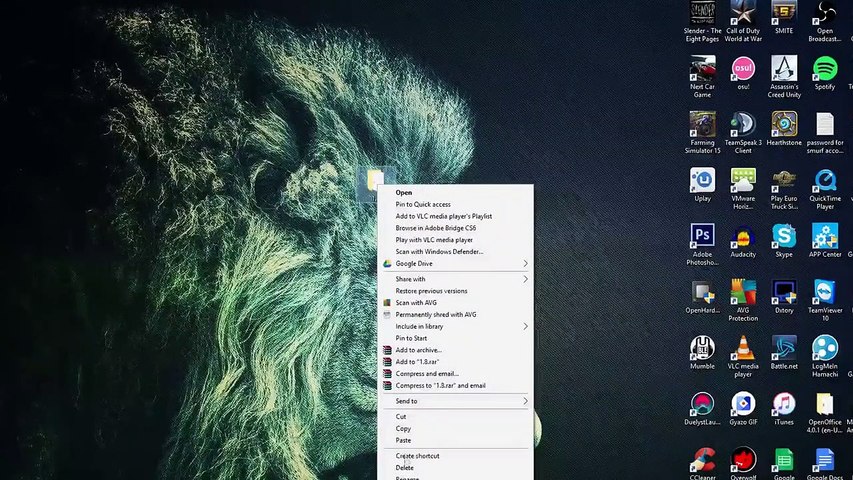The height and width of the screenshot is (480, 853).
Task: Open the Audacity desktop icon
Action: [743, 241]
